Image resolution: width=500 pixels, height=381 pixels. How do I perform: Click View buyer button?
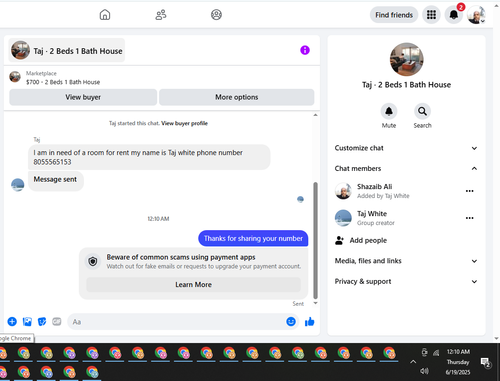tap(83, 97)
